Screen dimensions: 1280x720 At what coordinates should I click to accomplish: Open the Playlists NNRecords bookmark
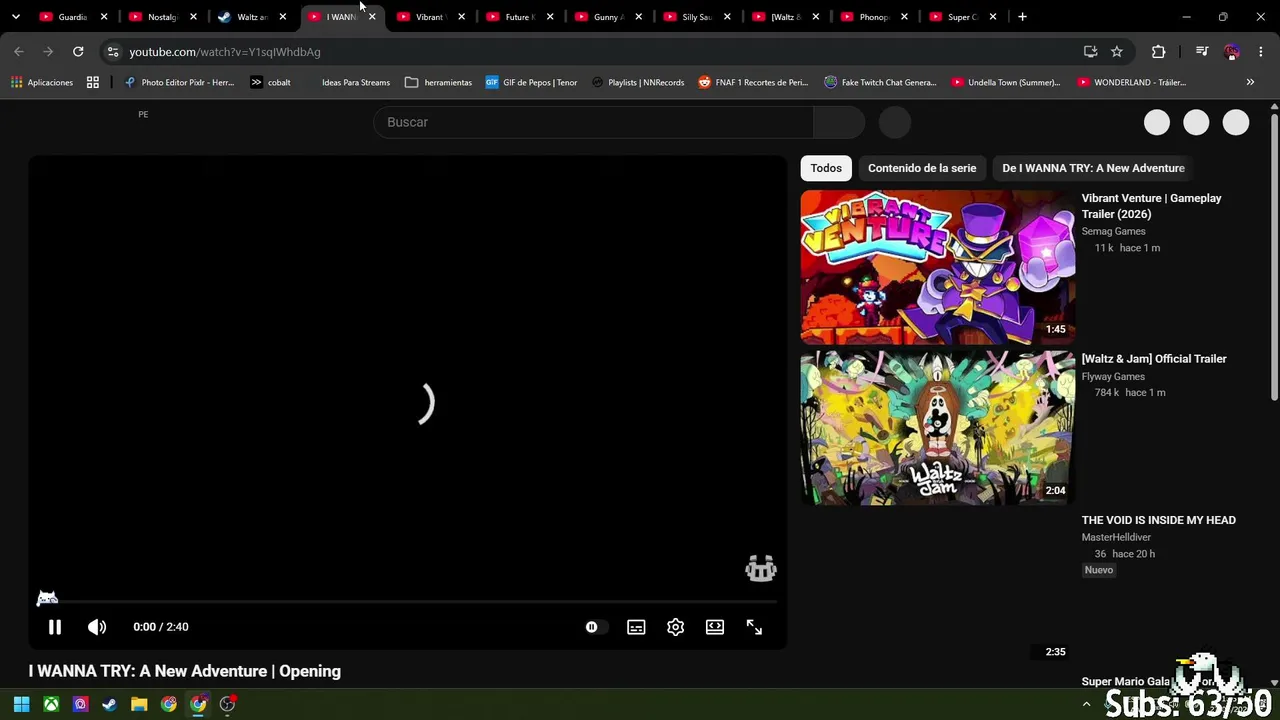click(638, 83)
